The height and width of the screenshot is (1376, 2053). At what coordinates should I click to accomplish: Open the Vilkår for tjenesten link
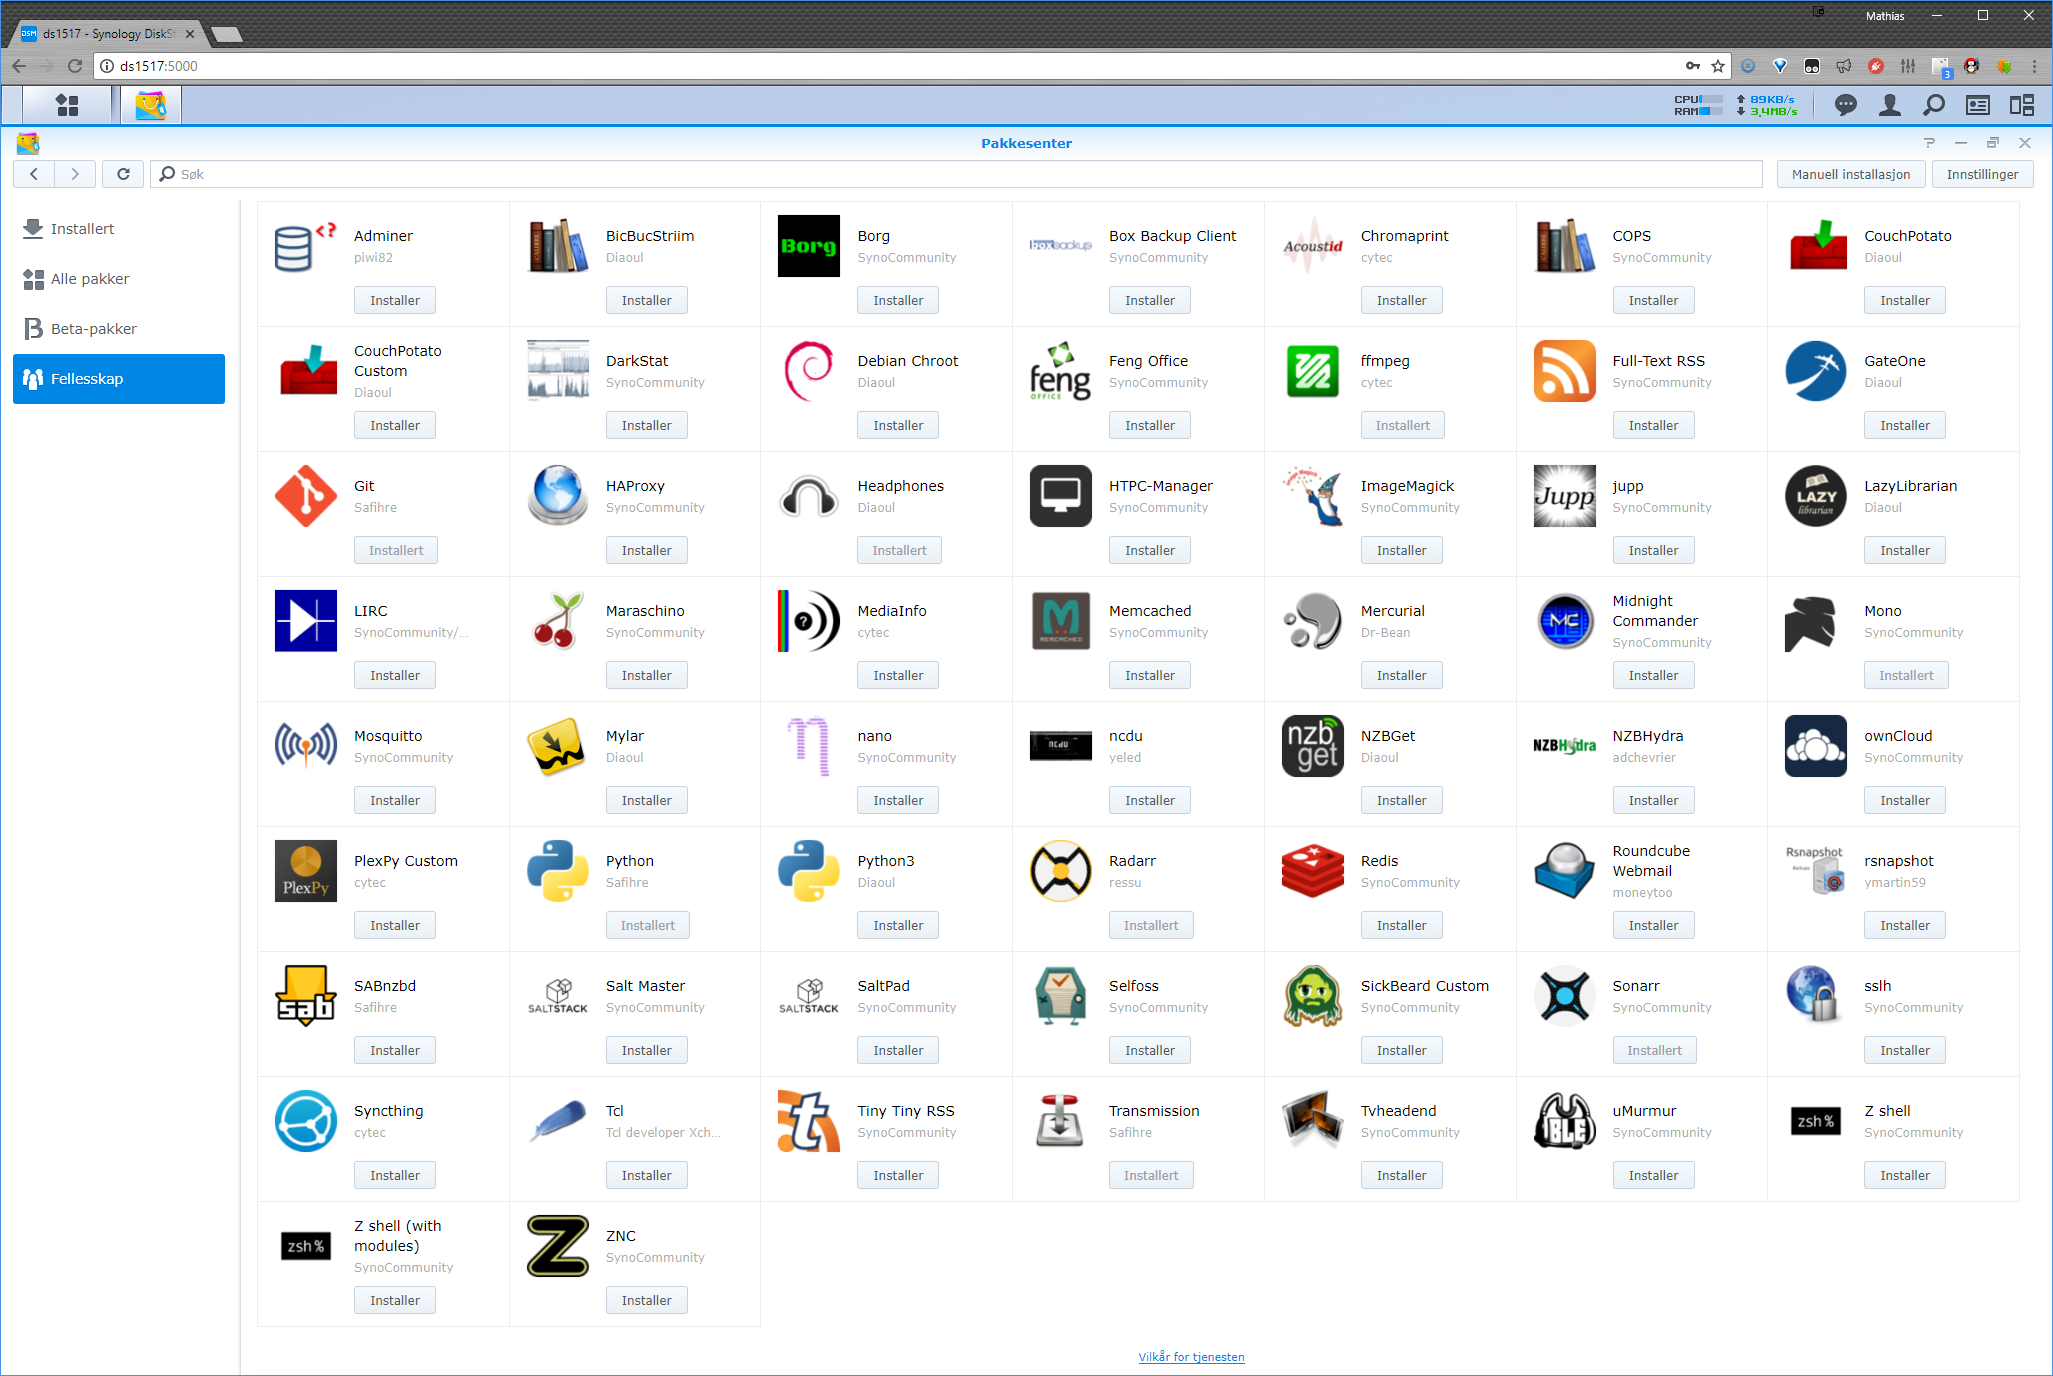pos(1191,1356)
